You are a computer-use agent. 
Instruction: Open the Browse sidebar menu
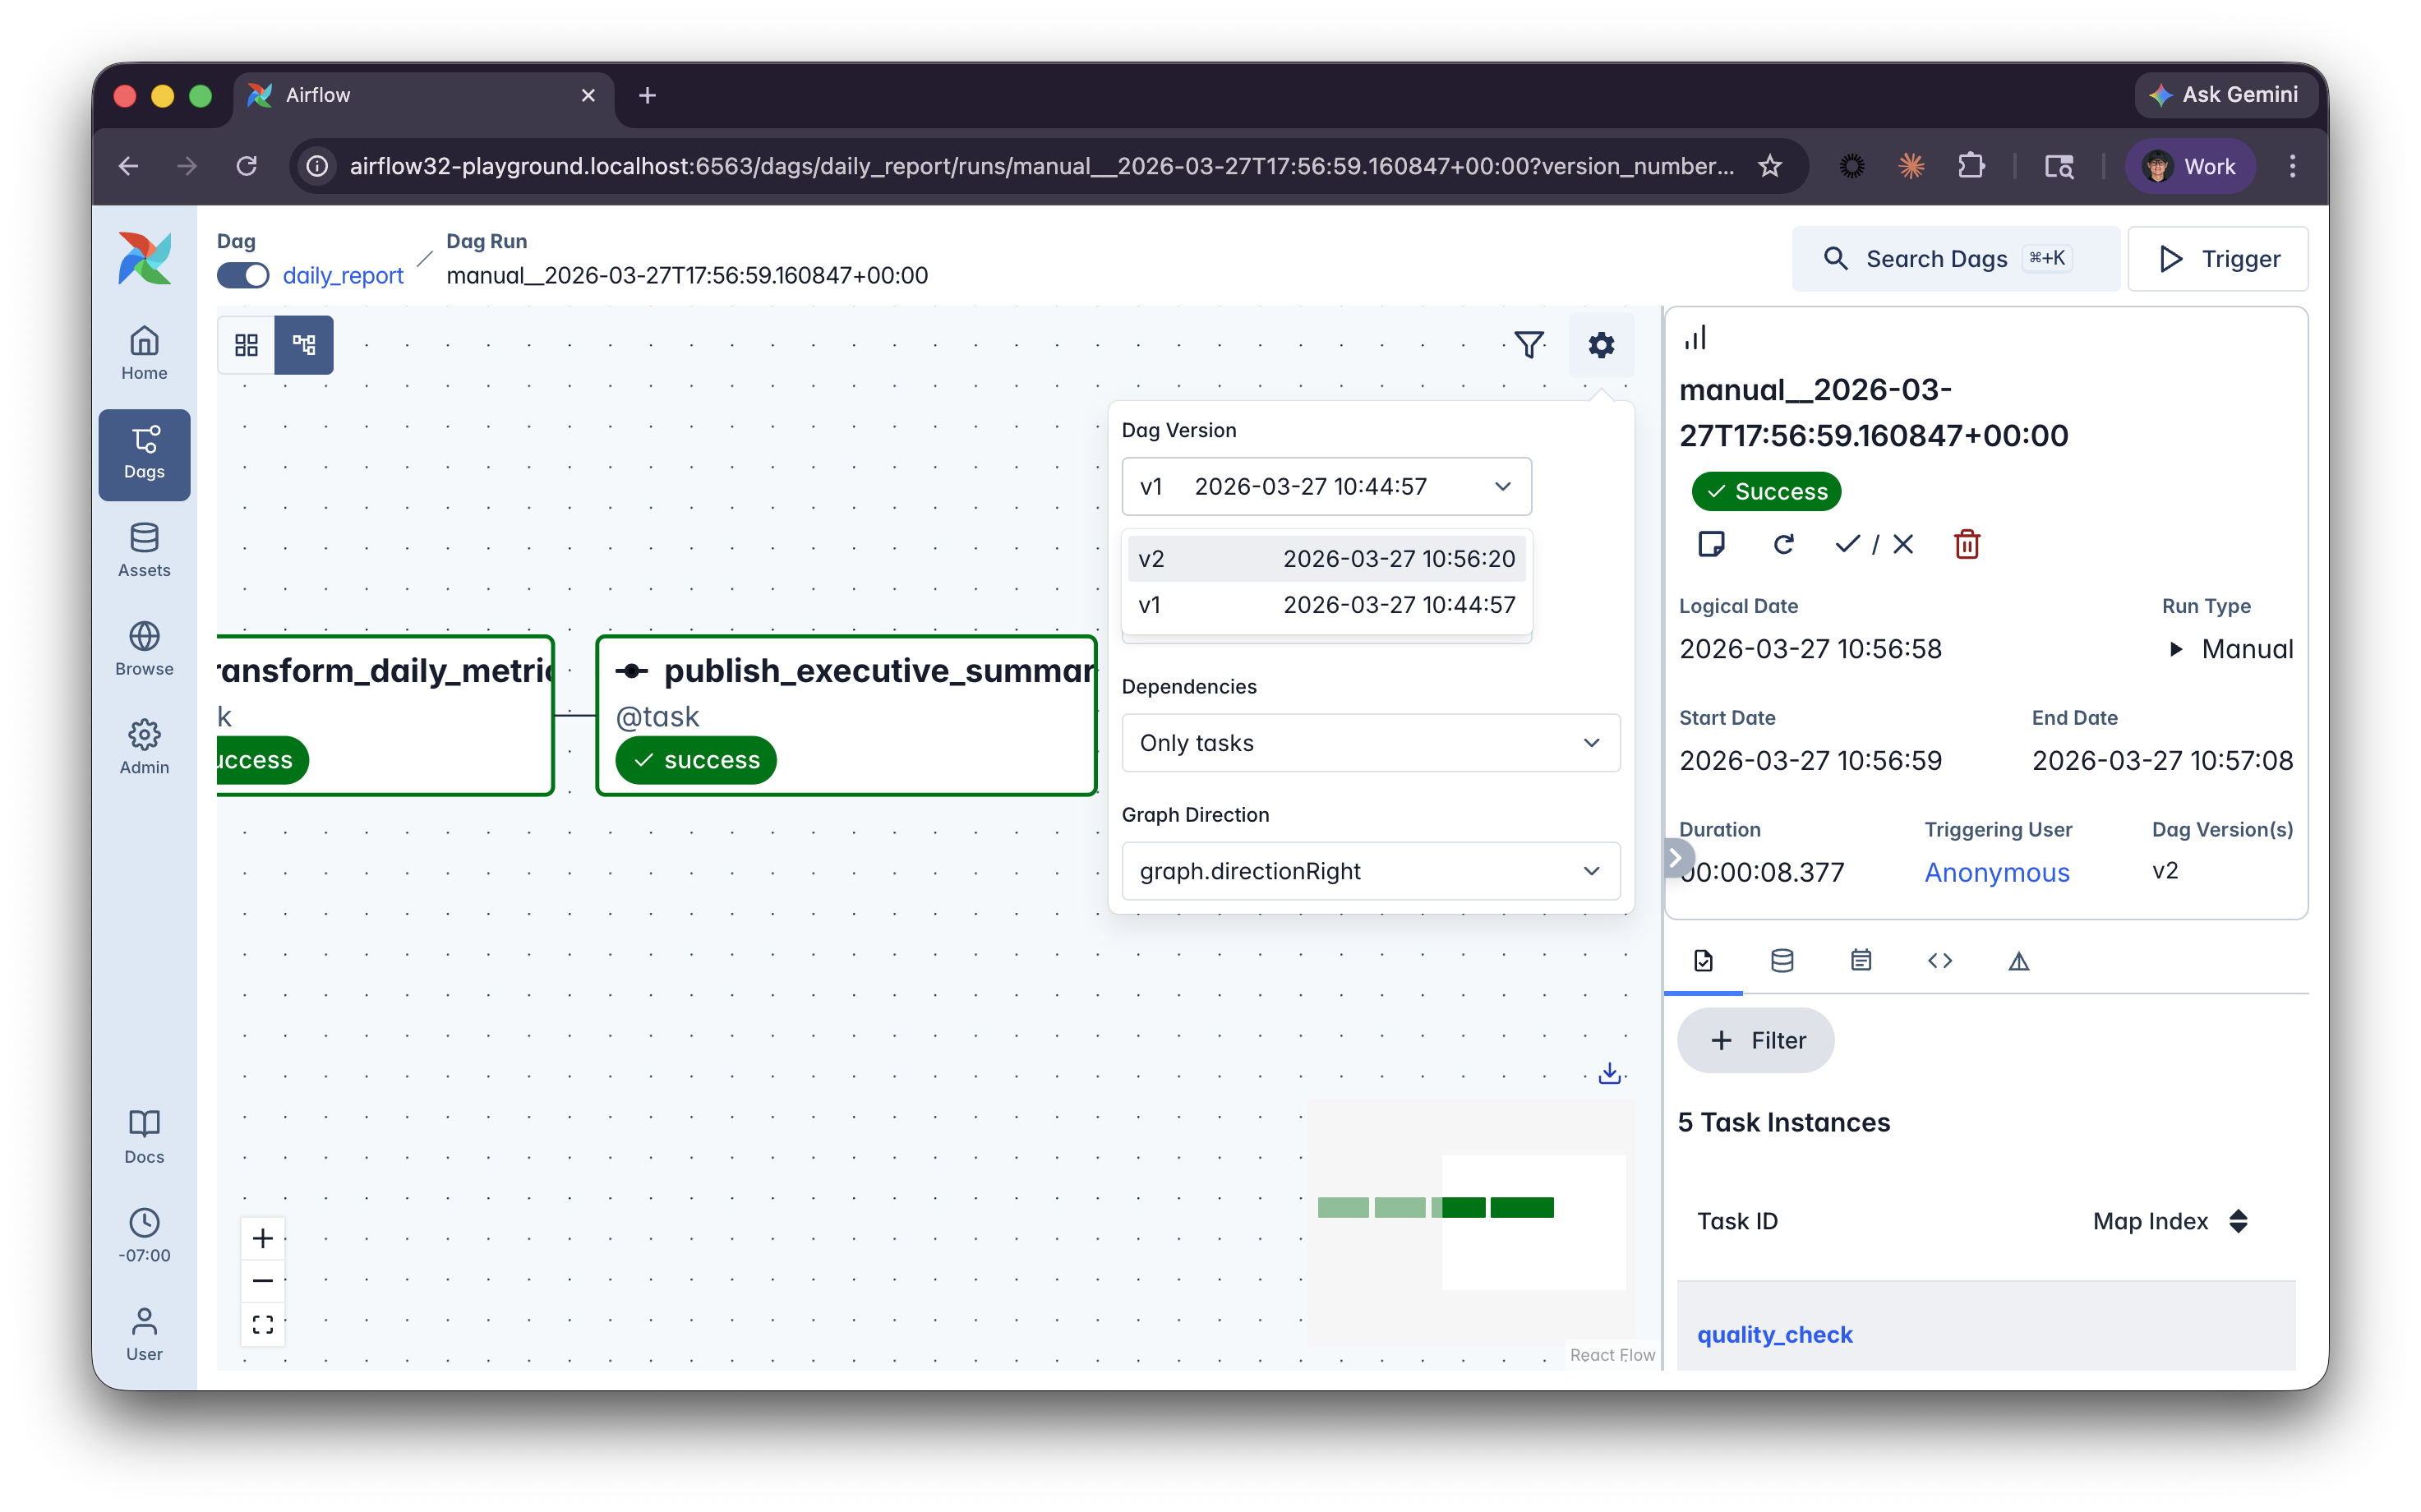point(144,650)
